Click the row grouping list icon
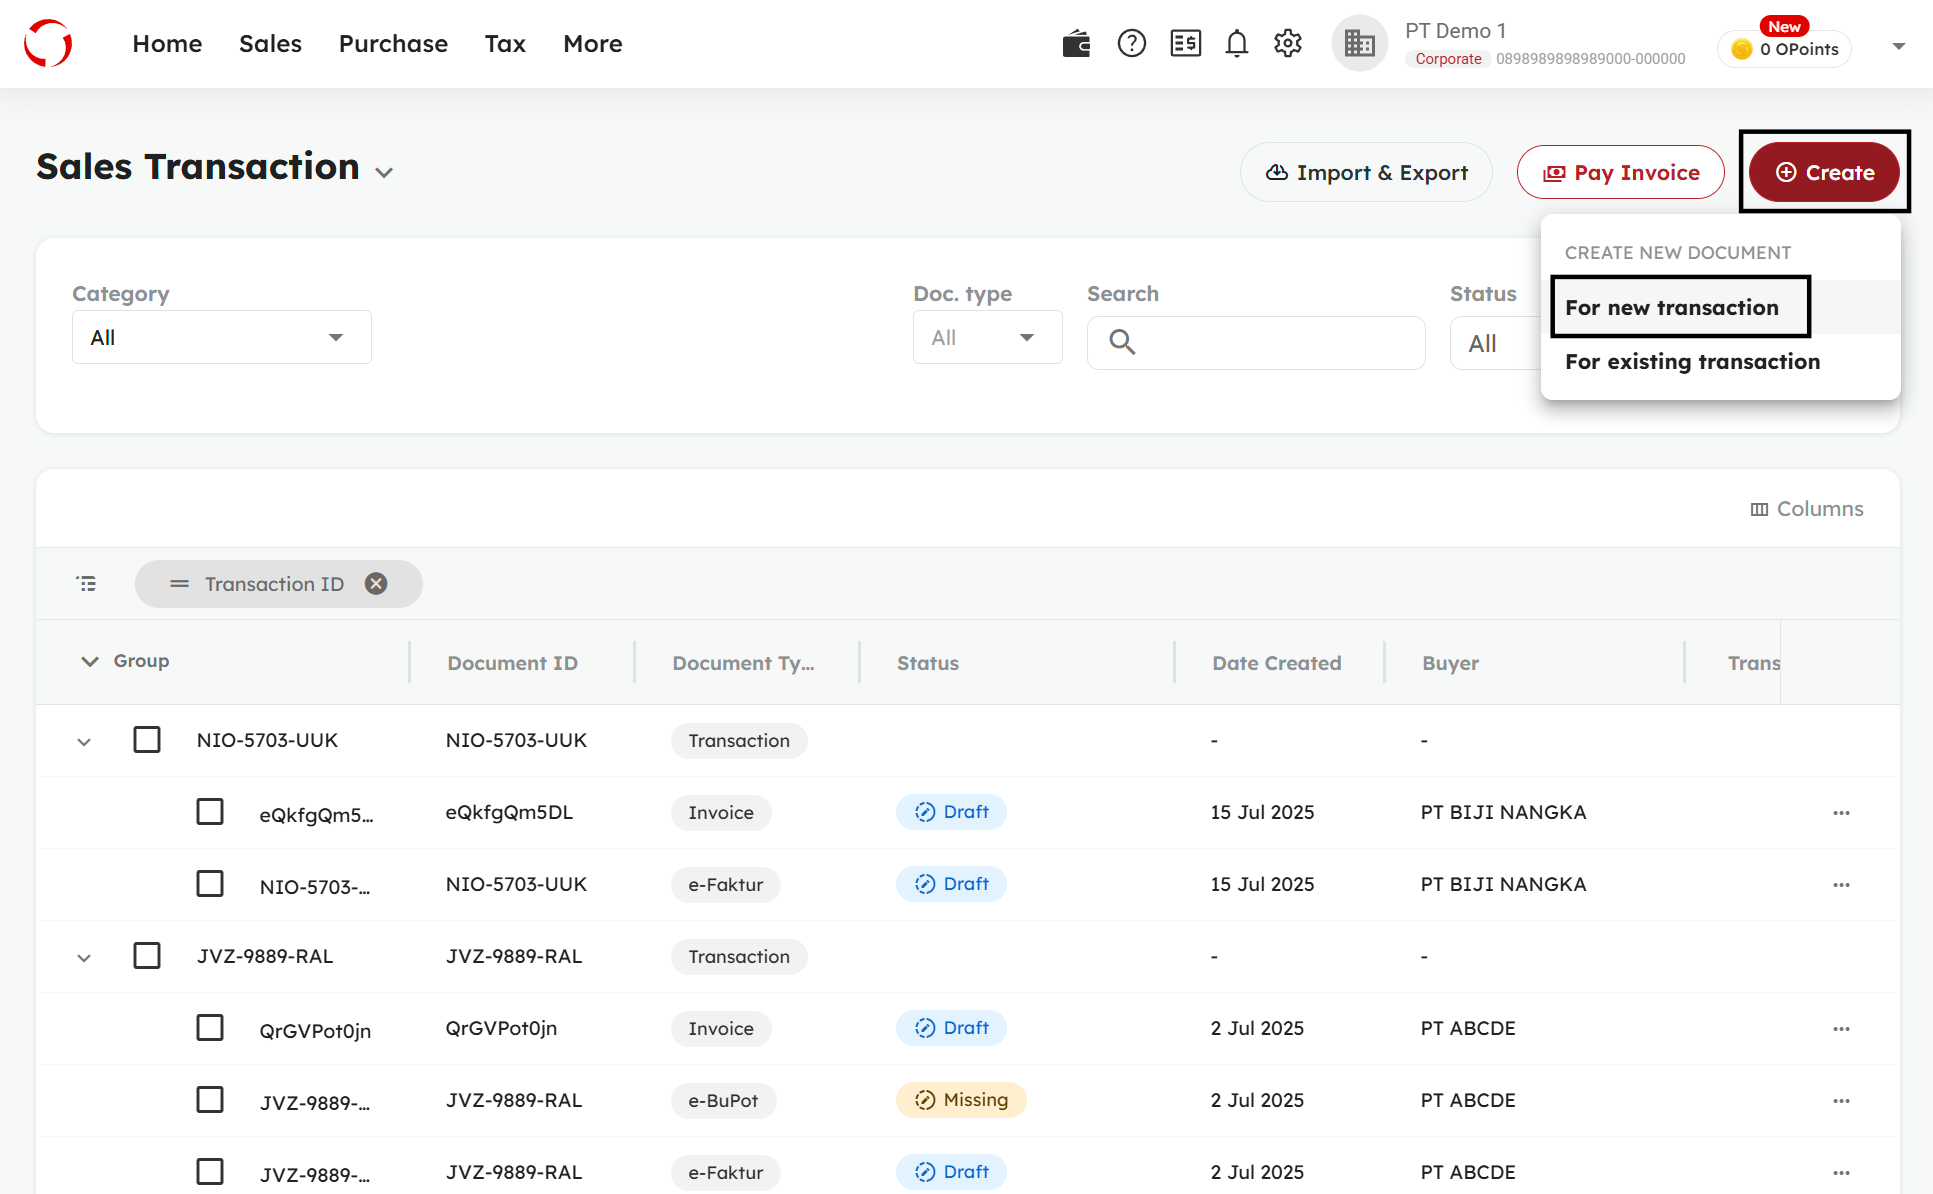Viewport: 1933px width, 1194px height. [87, 584]
